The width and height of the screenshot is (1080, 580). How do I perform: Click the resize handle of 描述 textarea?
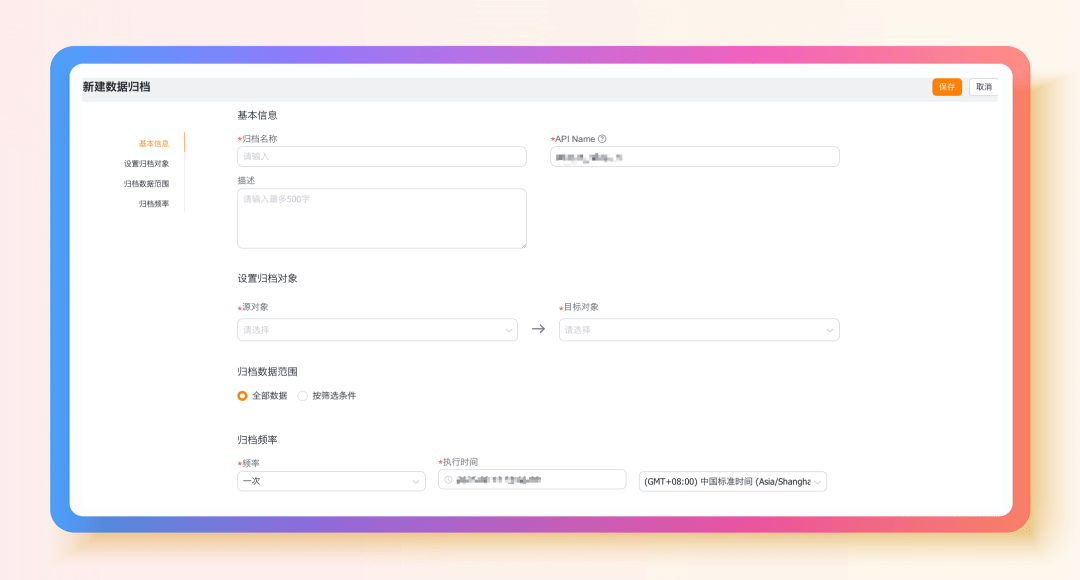[x=522, y=244]
